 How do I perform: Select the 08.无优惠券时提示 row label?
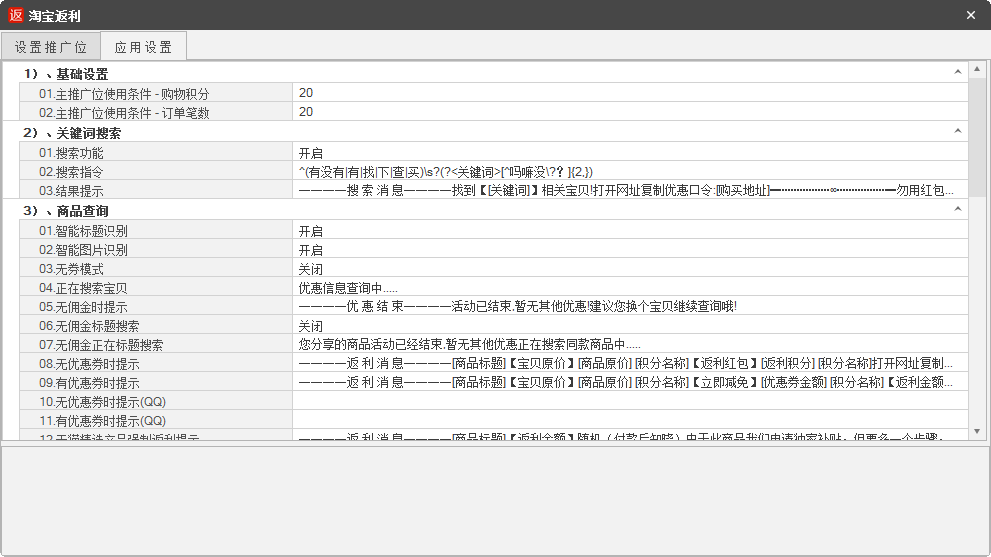click(89, 364)
